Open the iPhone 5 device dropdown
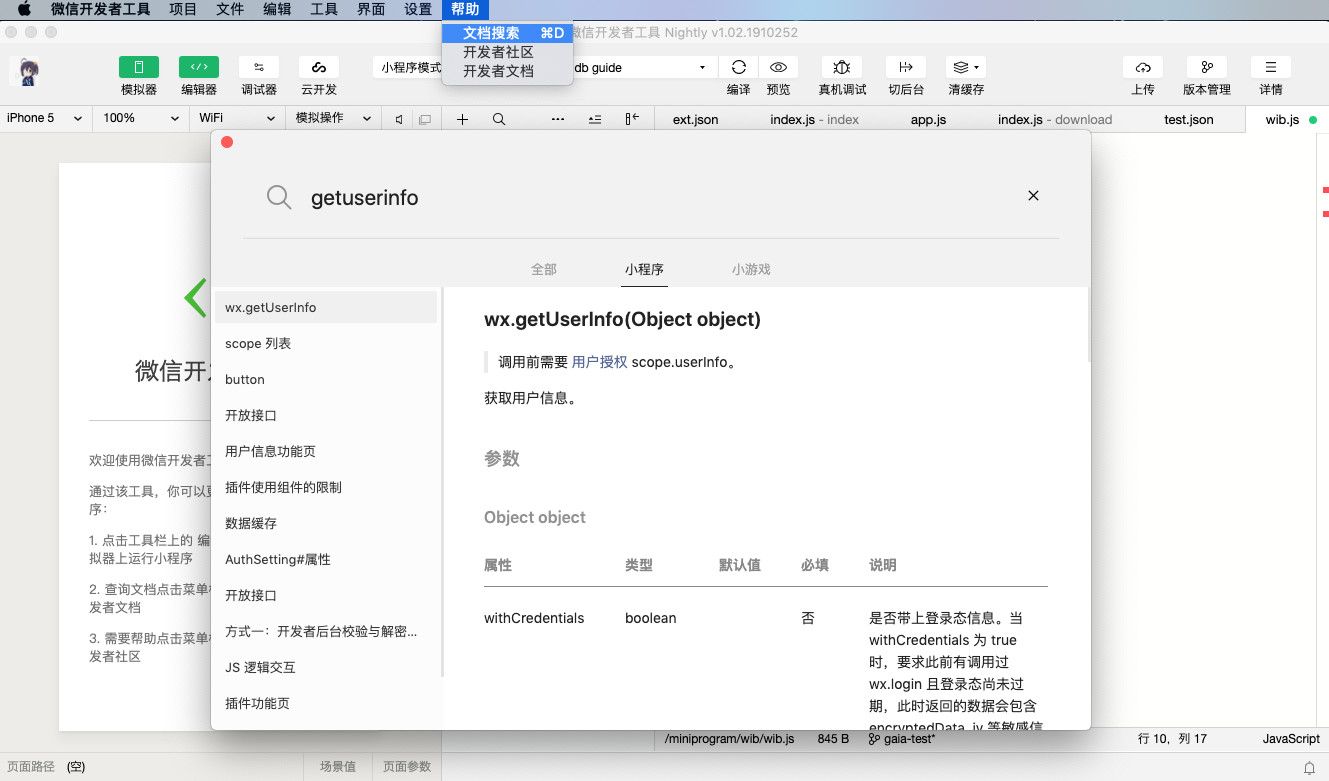The height and width of the screenshot is (781, 1329). [45, 118]
